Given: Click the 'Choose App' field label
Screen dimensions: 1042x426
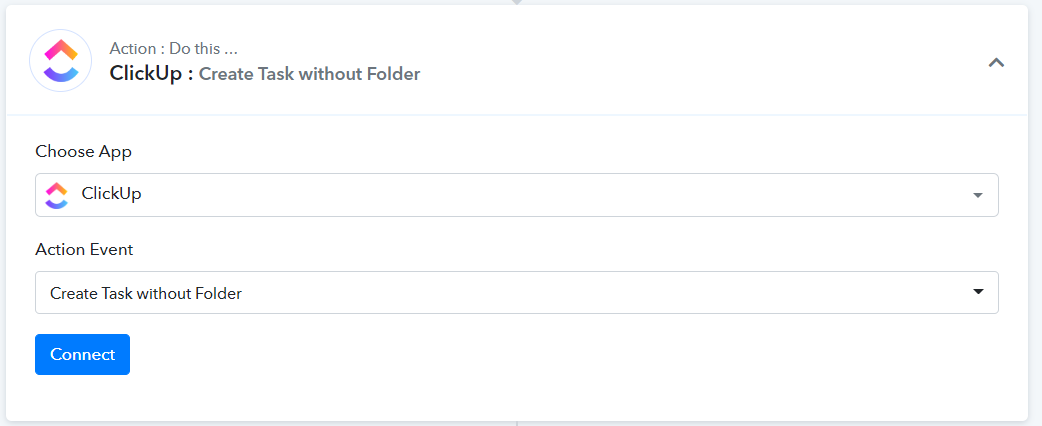Looking at the screenshot, I should click(x=83, y=152).
